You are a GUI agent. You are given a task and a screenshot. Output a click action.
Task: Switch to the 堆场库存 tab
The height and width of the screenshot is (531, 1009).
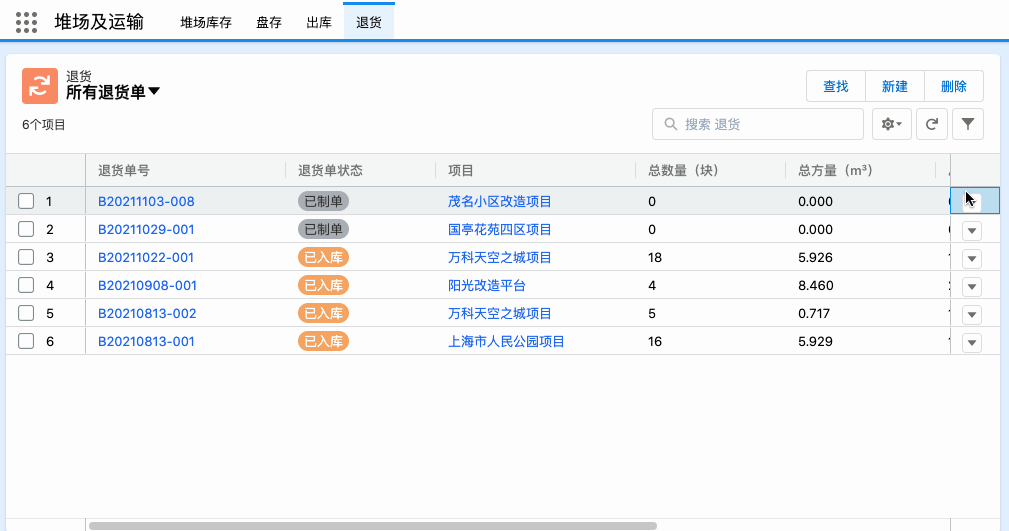pos(206,23)
